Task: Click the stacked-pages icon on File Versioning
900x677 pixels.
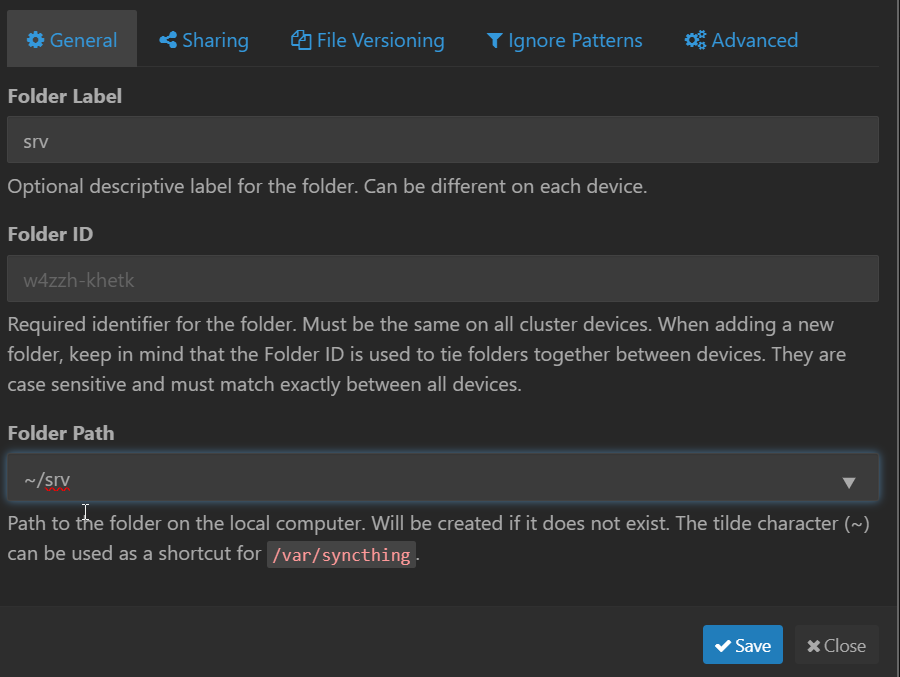Action: tap(300, 40)
